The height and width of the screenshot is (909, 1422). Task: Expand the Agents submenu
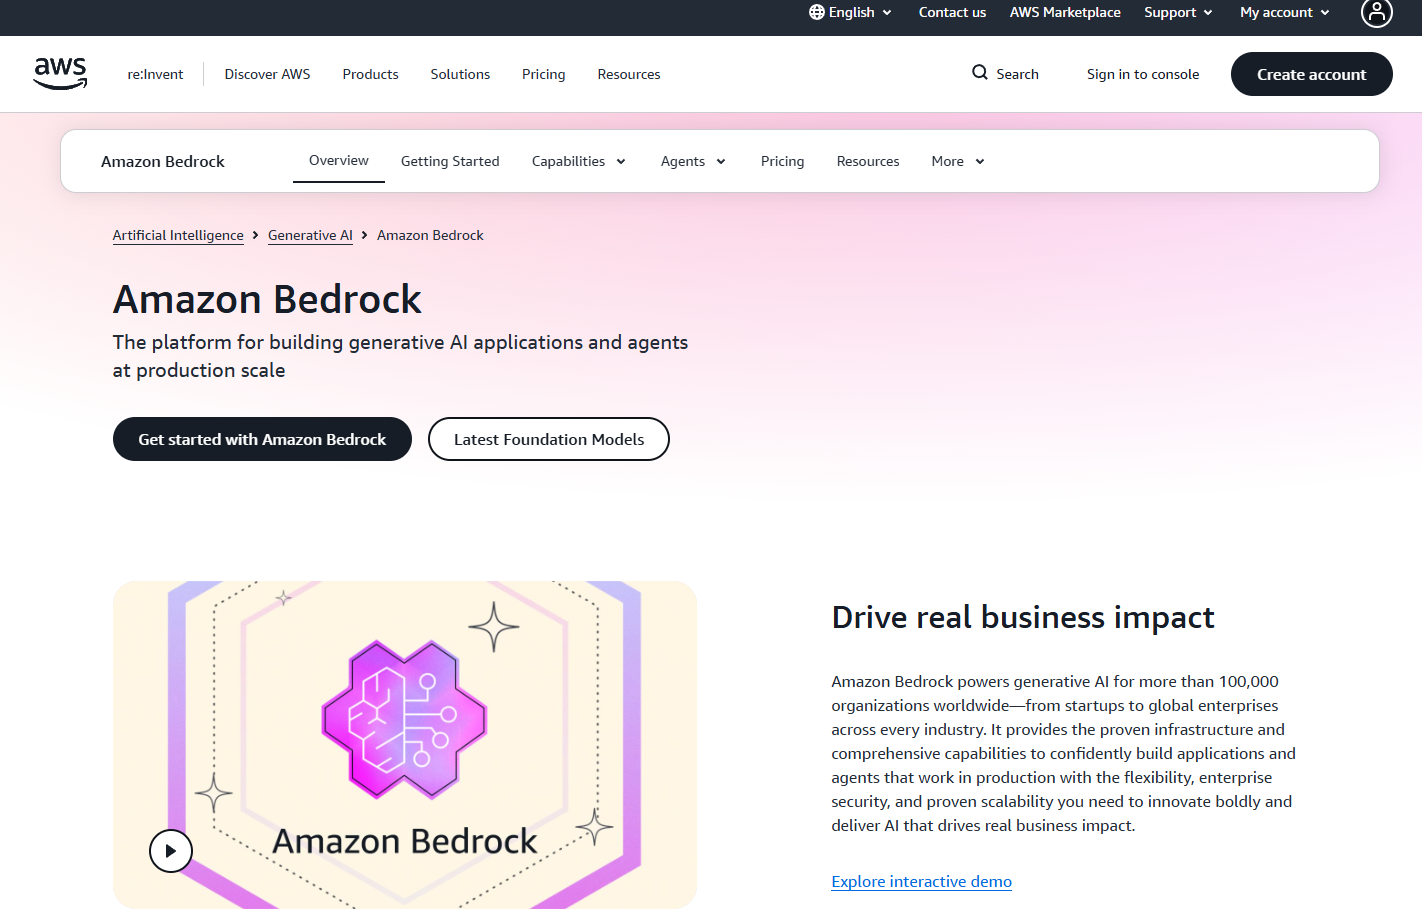693,161
